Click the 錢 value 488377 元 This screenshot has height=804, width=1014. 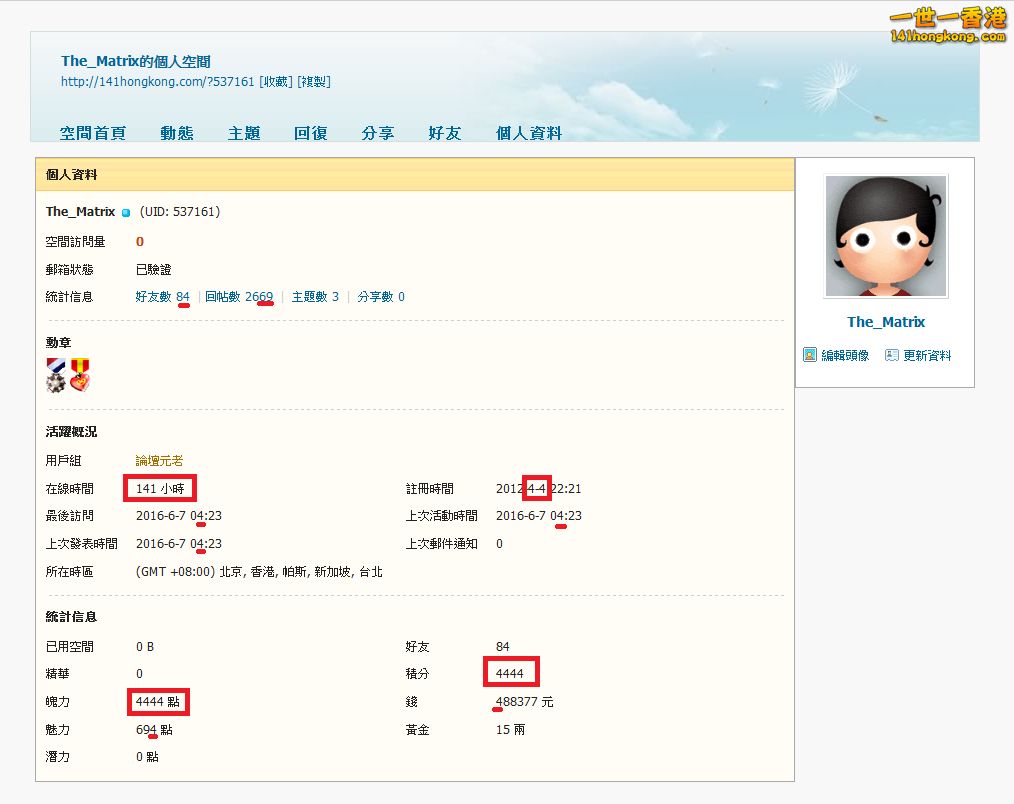[x=524, y=702]
